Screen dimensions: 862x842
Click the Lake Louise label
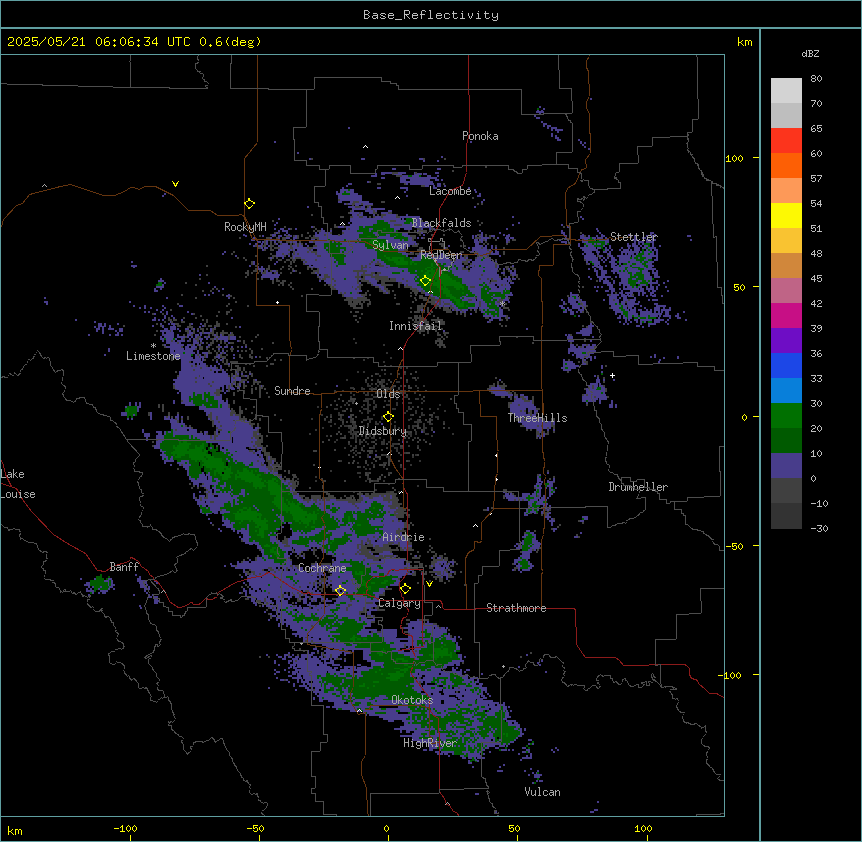(18, 484)
